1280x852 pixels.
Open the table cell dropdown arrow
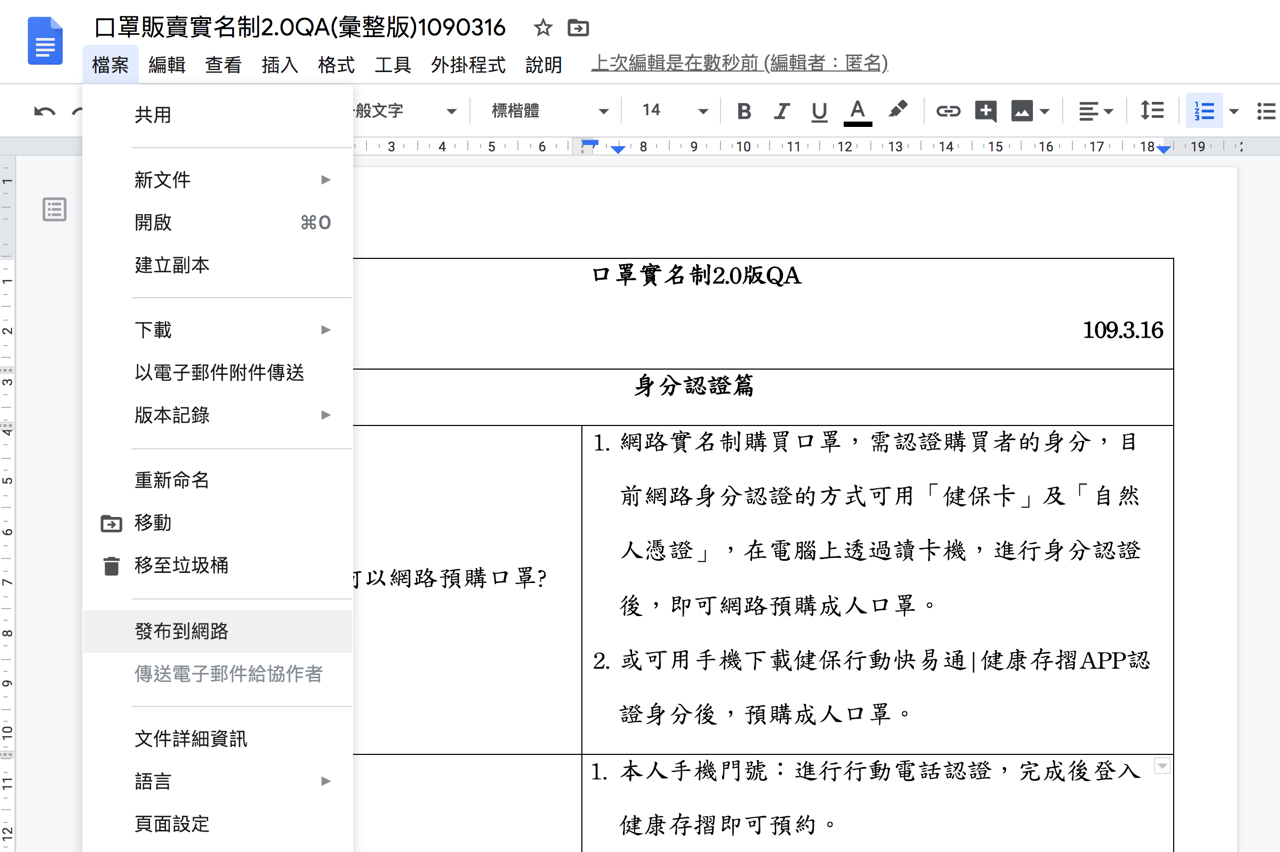pos(1161,766)
